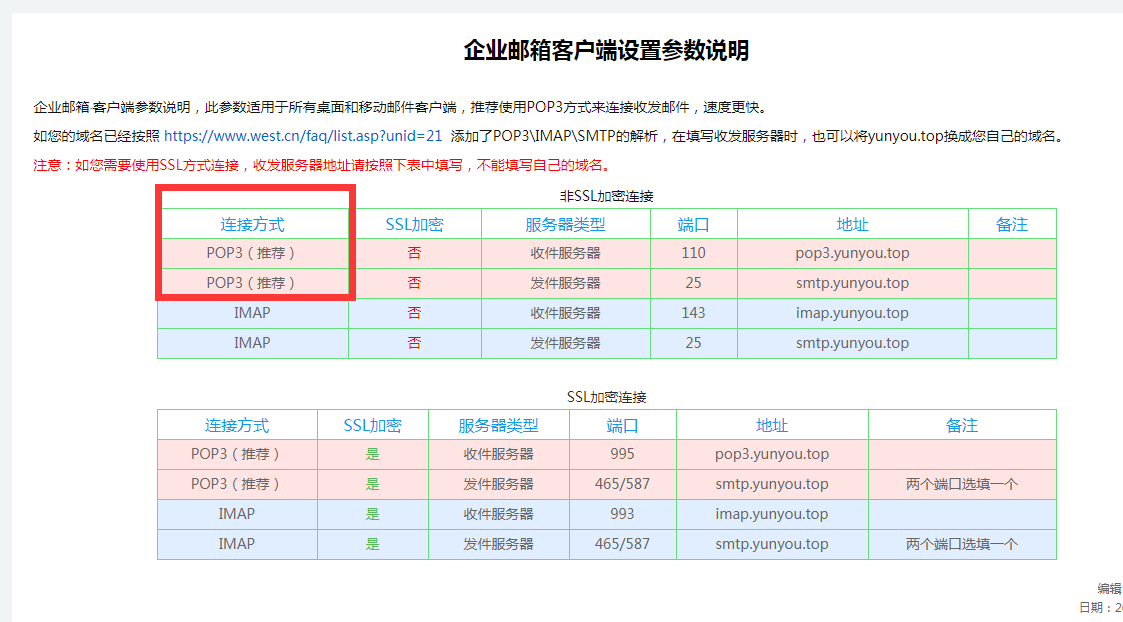Click imap.yunyou.top next to port 143

click(852, 313)
